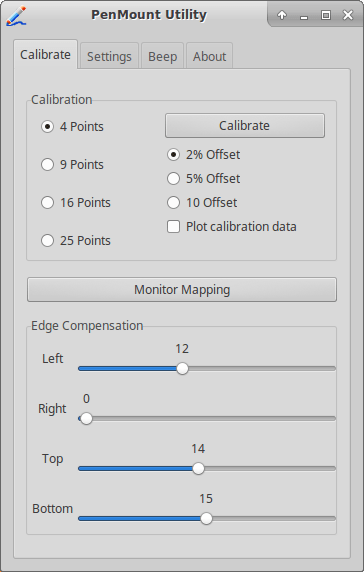Click the PenMount pen app icon
Viewport: 364px width, 572px height.
[x=16, y=16]
